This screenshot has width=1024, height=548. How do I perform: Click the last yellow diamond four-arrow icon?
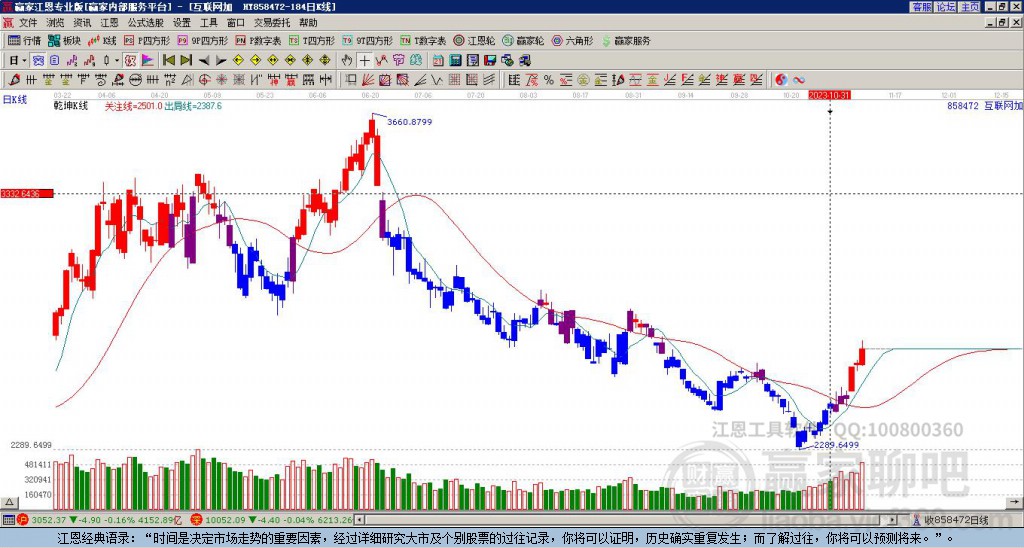point(325,61)
